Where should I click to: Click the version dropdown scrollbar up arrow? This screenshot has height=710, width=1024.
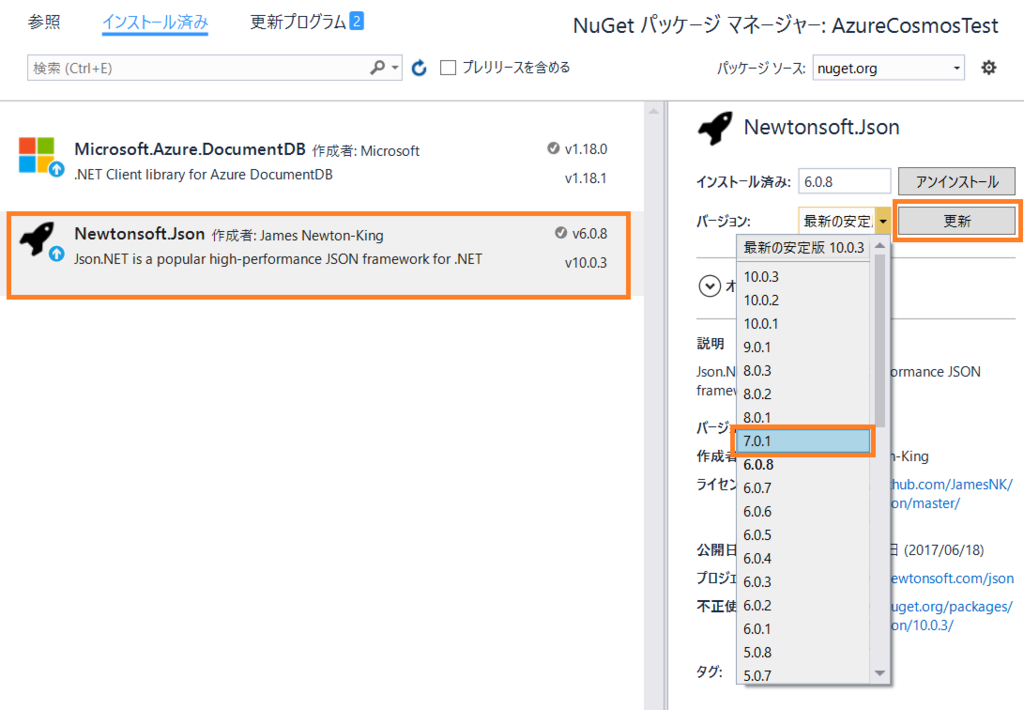click(880, 246)
